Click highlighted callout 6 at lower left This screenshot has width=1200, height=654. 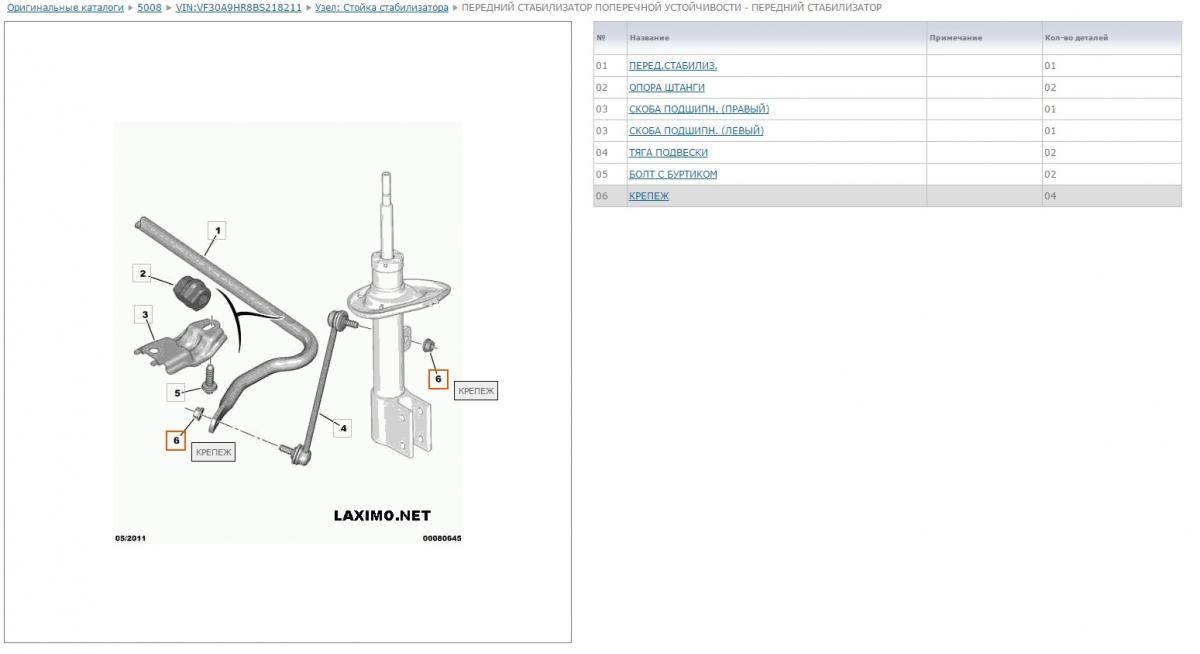(x=176, y=440)
